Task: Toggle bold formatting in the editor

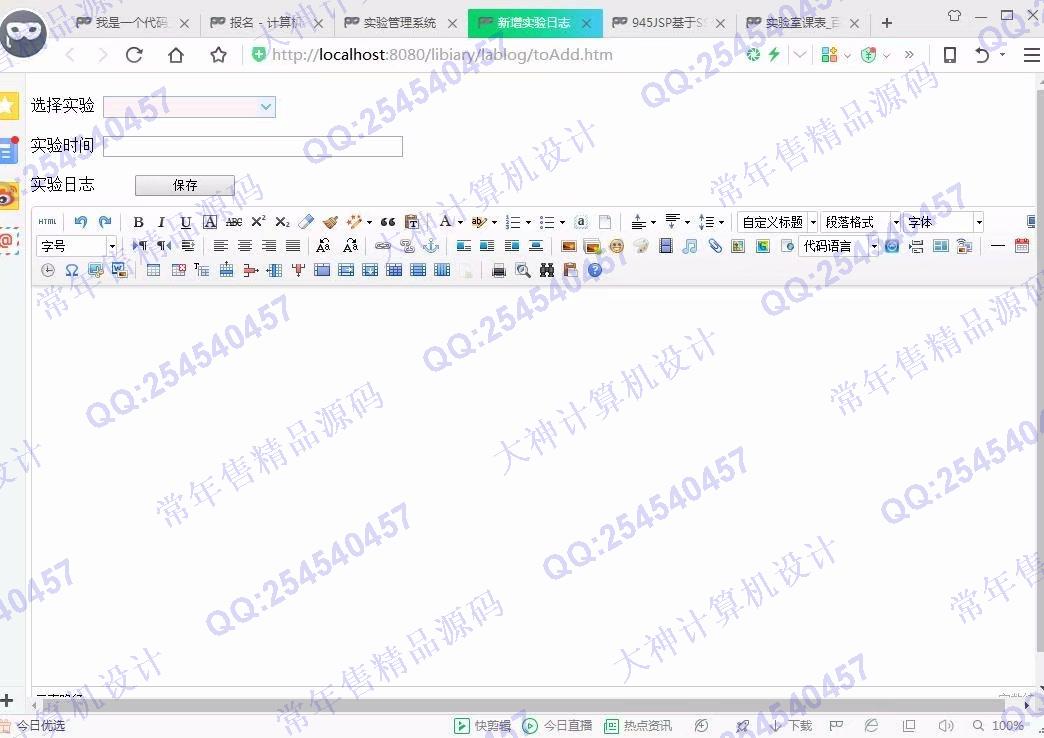Action: pyautogui.click(x=138, y=222)
